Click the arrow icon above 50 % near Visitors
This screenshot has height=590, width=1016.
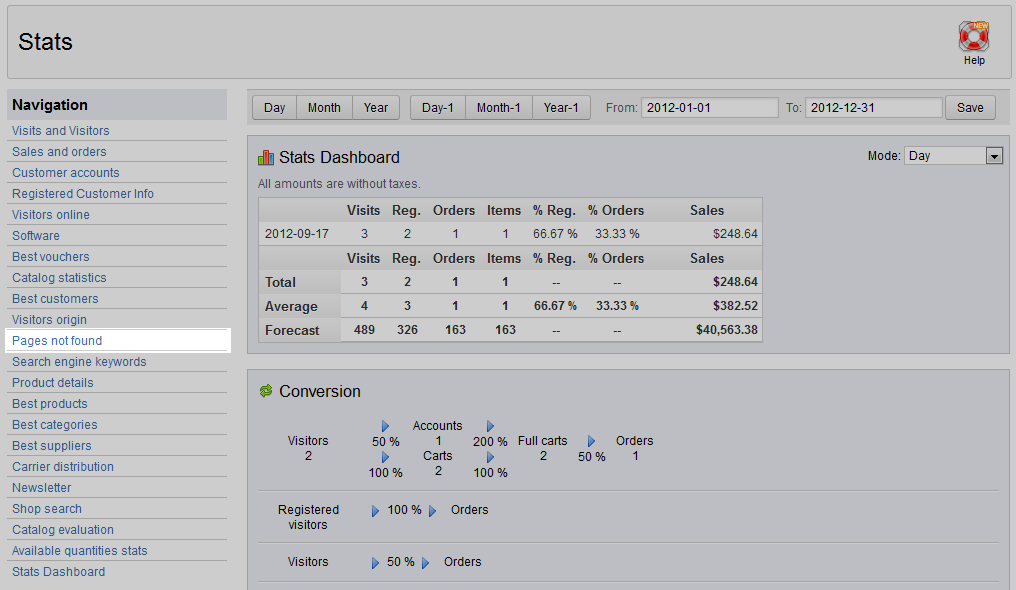click(x=386, y=426)
